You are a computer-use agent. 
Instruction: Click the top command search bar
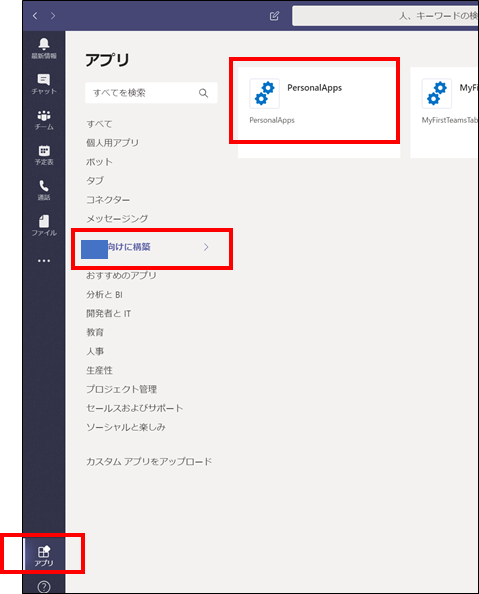[x=385, y=16]
